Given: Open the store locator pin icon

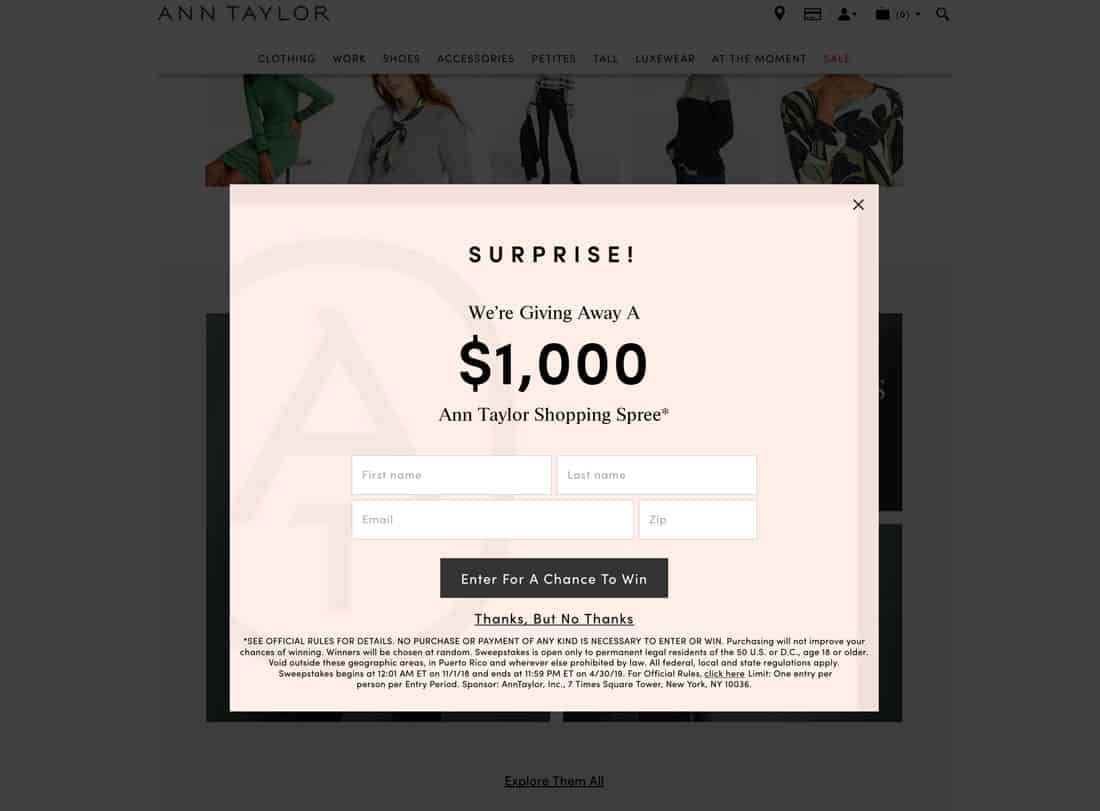Looking at the screenshot, I should click(779, 14).
